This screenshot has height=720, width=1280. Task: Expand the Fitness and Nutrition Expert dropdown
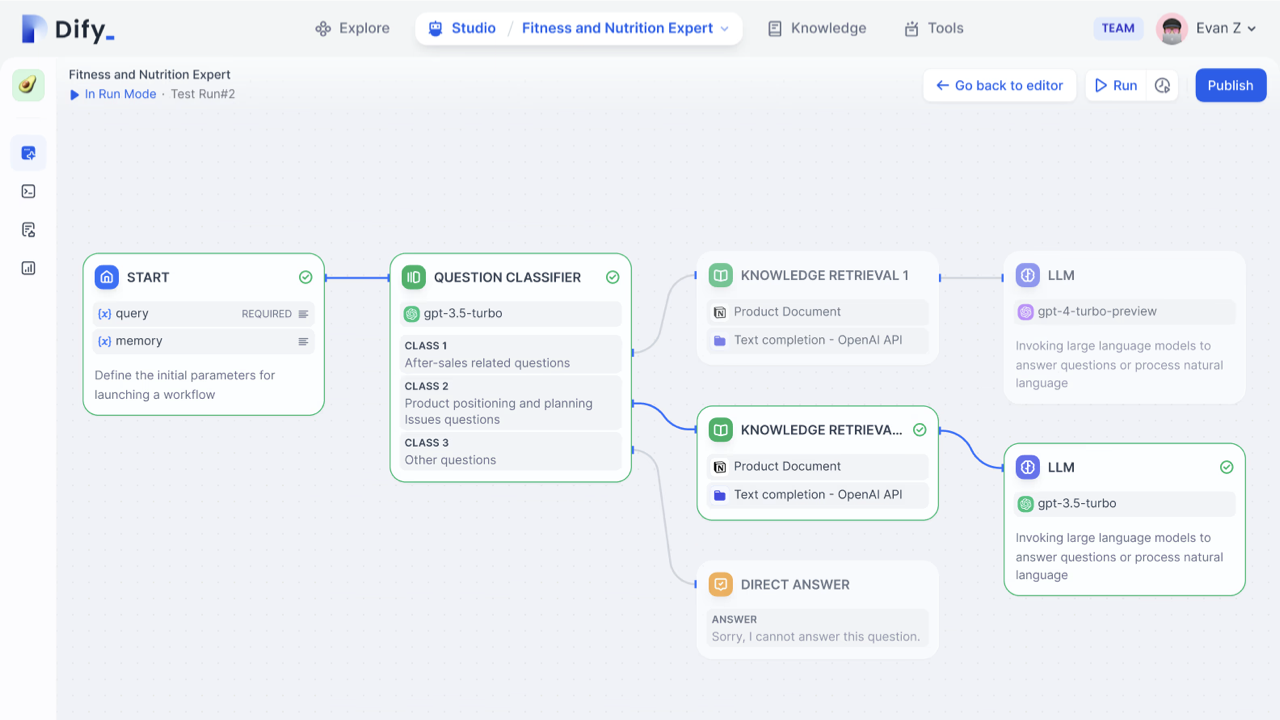point(725,29)
